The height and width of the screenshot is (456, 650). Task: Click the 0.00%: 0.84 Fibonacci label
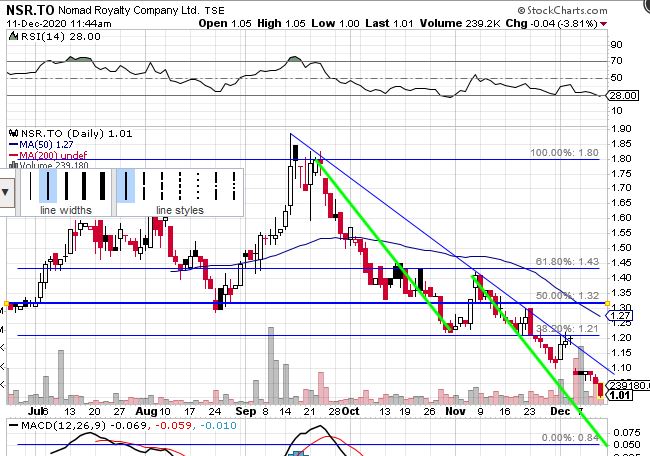570,438
